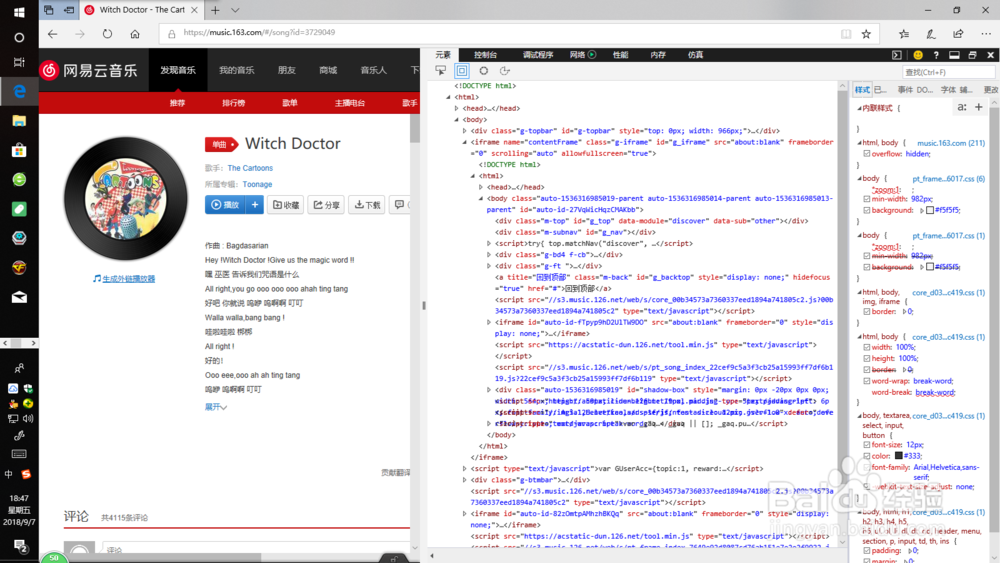Open artist link The Cartoons
The height and width of the screenshot is (563, 1000).
250,168
